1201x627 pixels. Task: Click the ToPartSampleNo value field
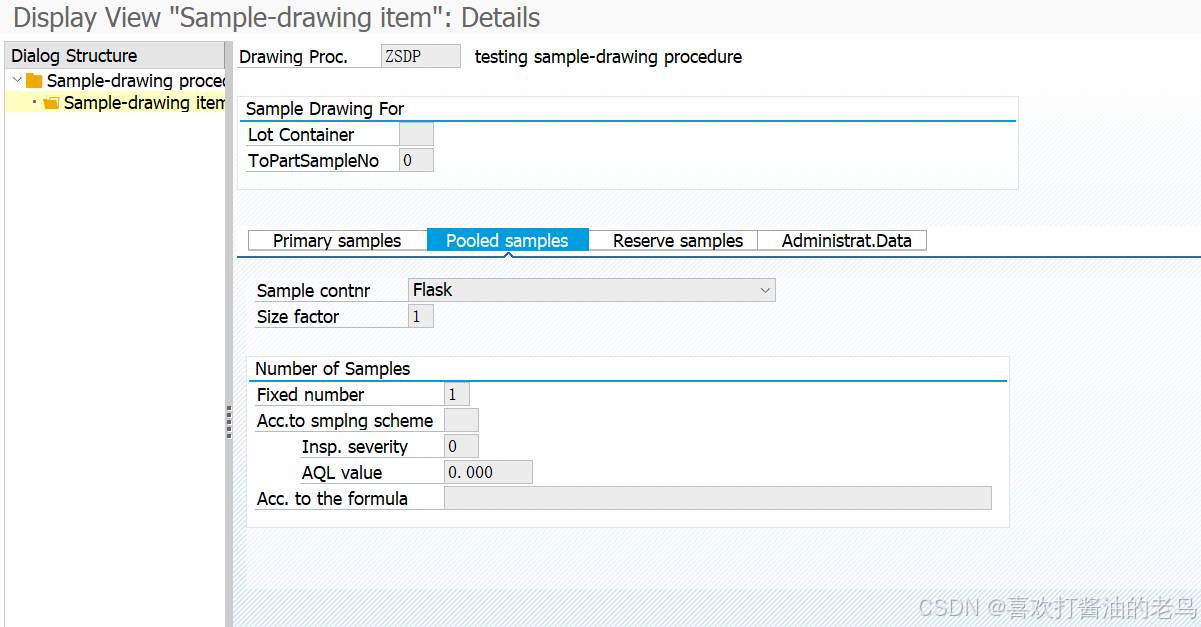pyautogui.click(x=417, y=159)
